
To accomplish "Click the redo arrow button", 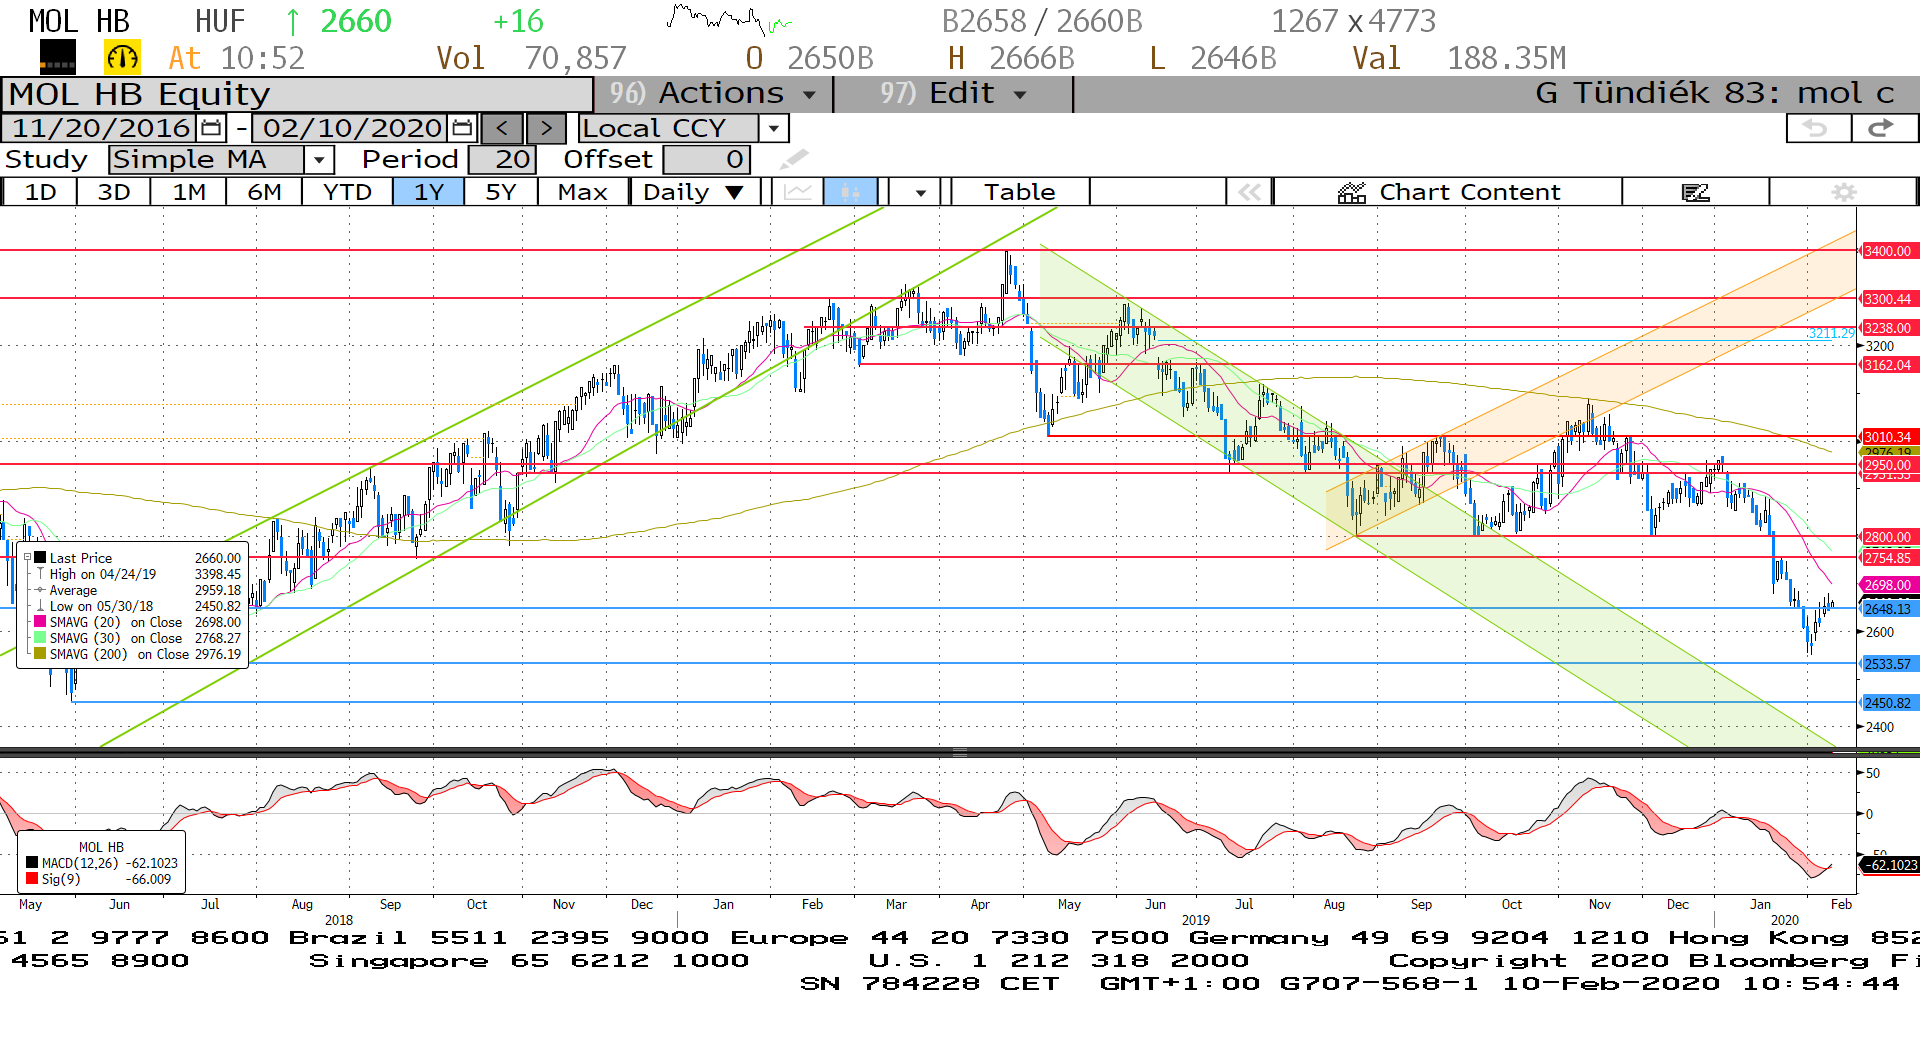I will (x=1883, y=128).
